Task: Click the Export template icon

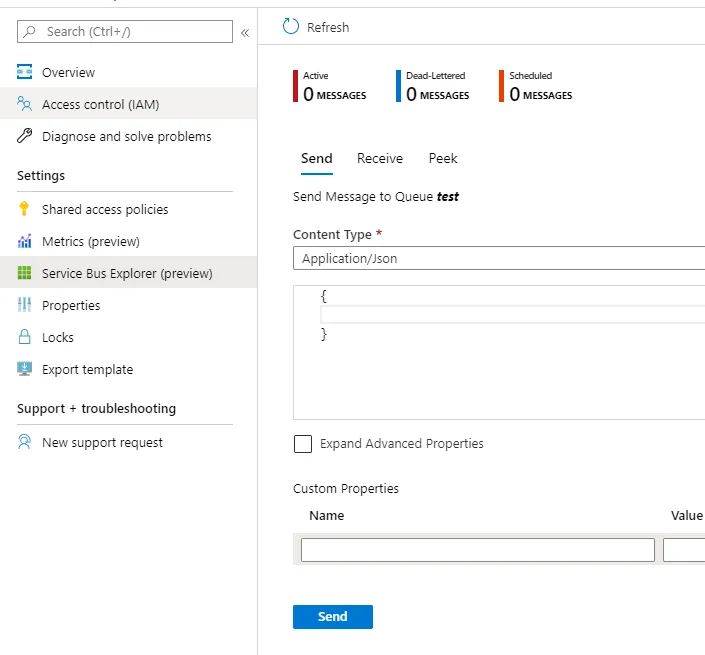Action: [x=25, y=369]
